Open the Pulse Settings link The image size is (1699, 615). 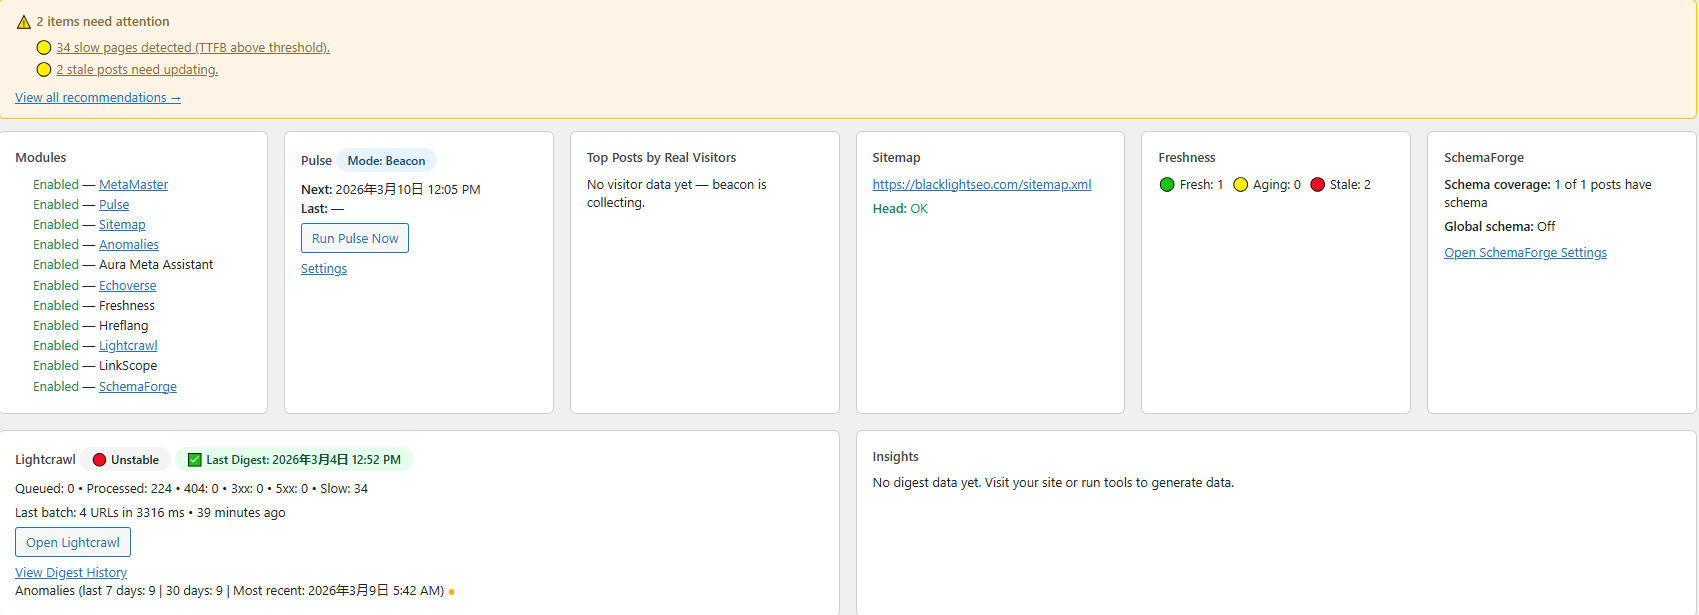click(324, 269)
